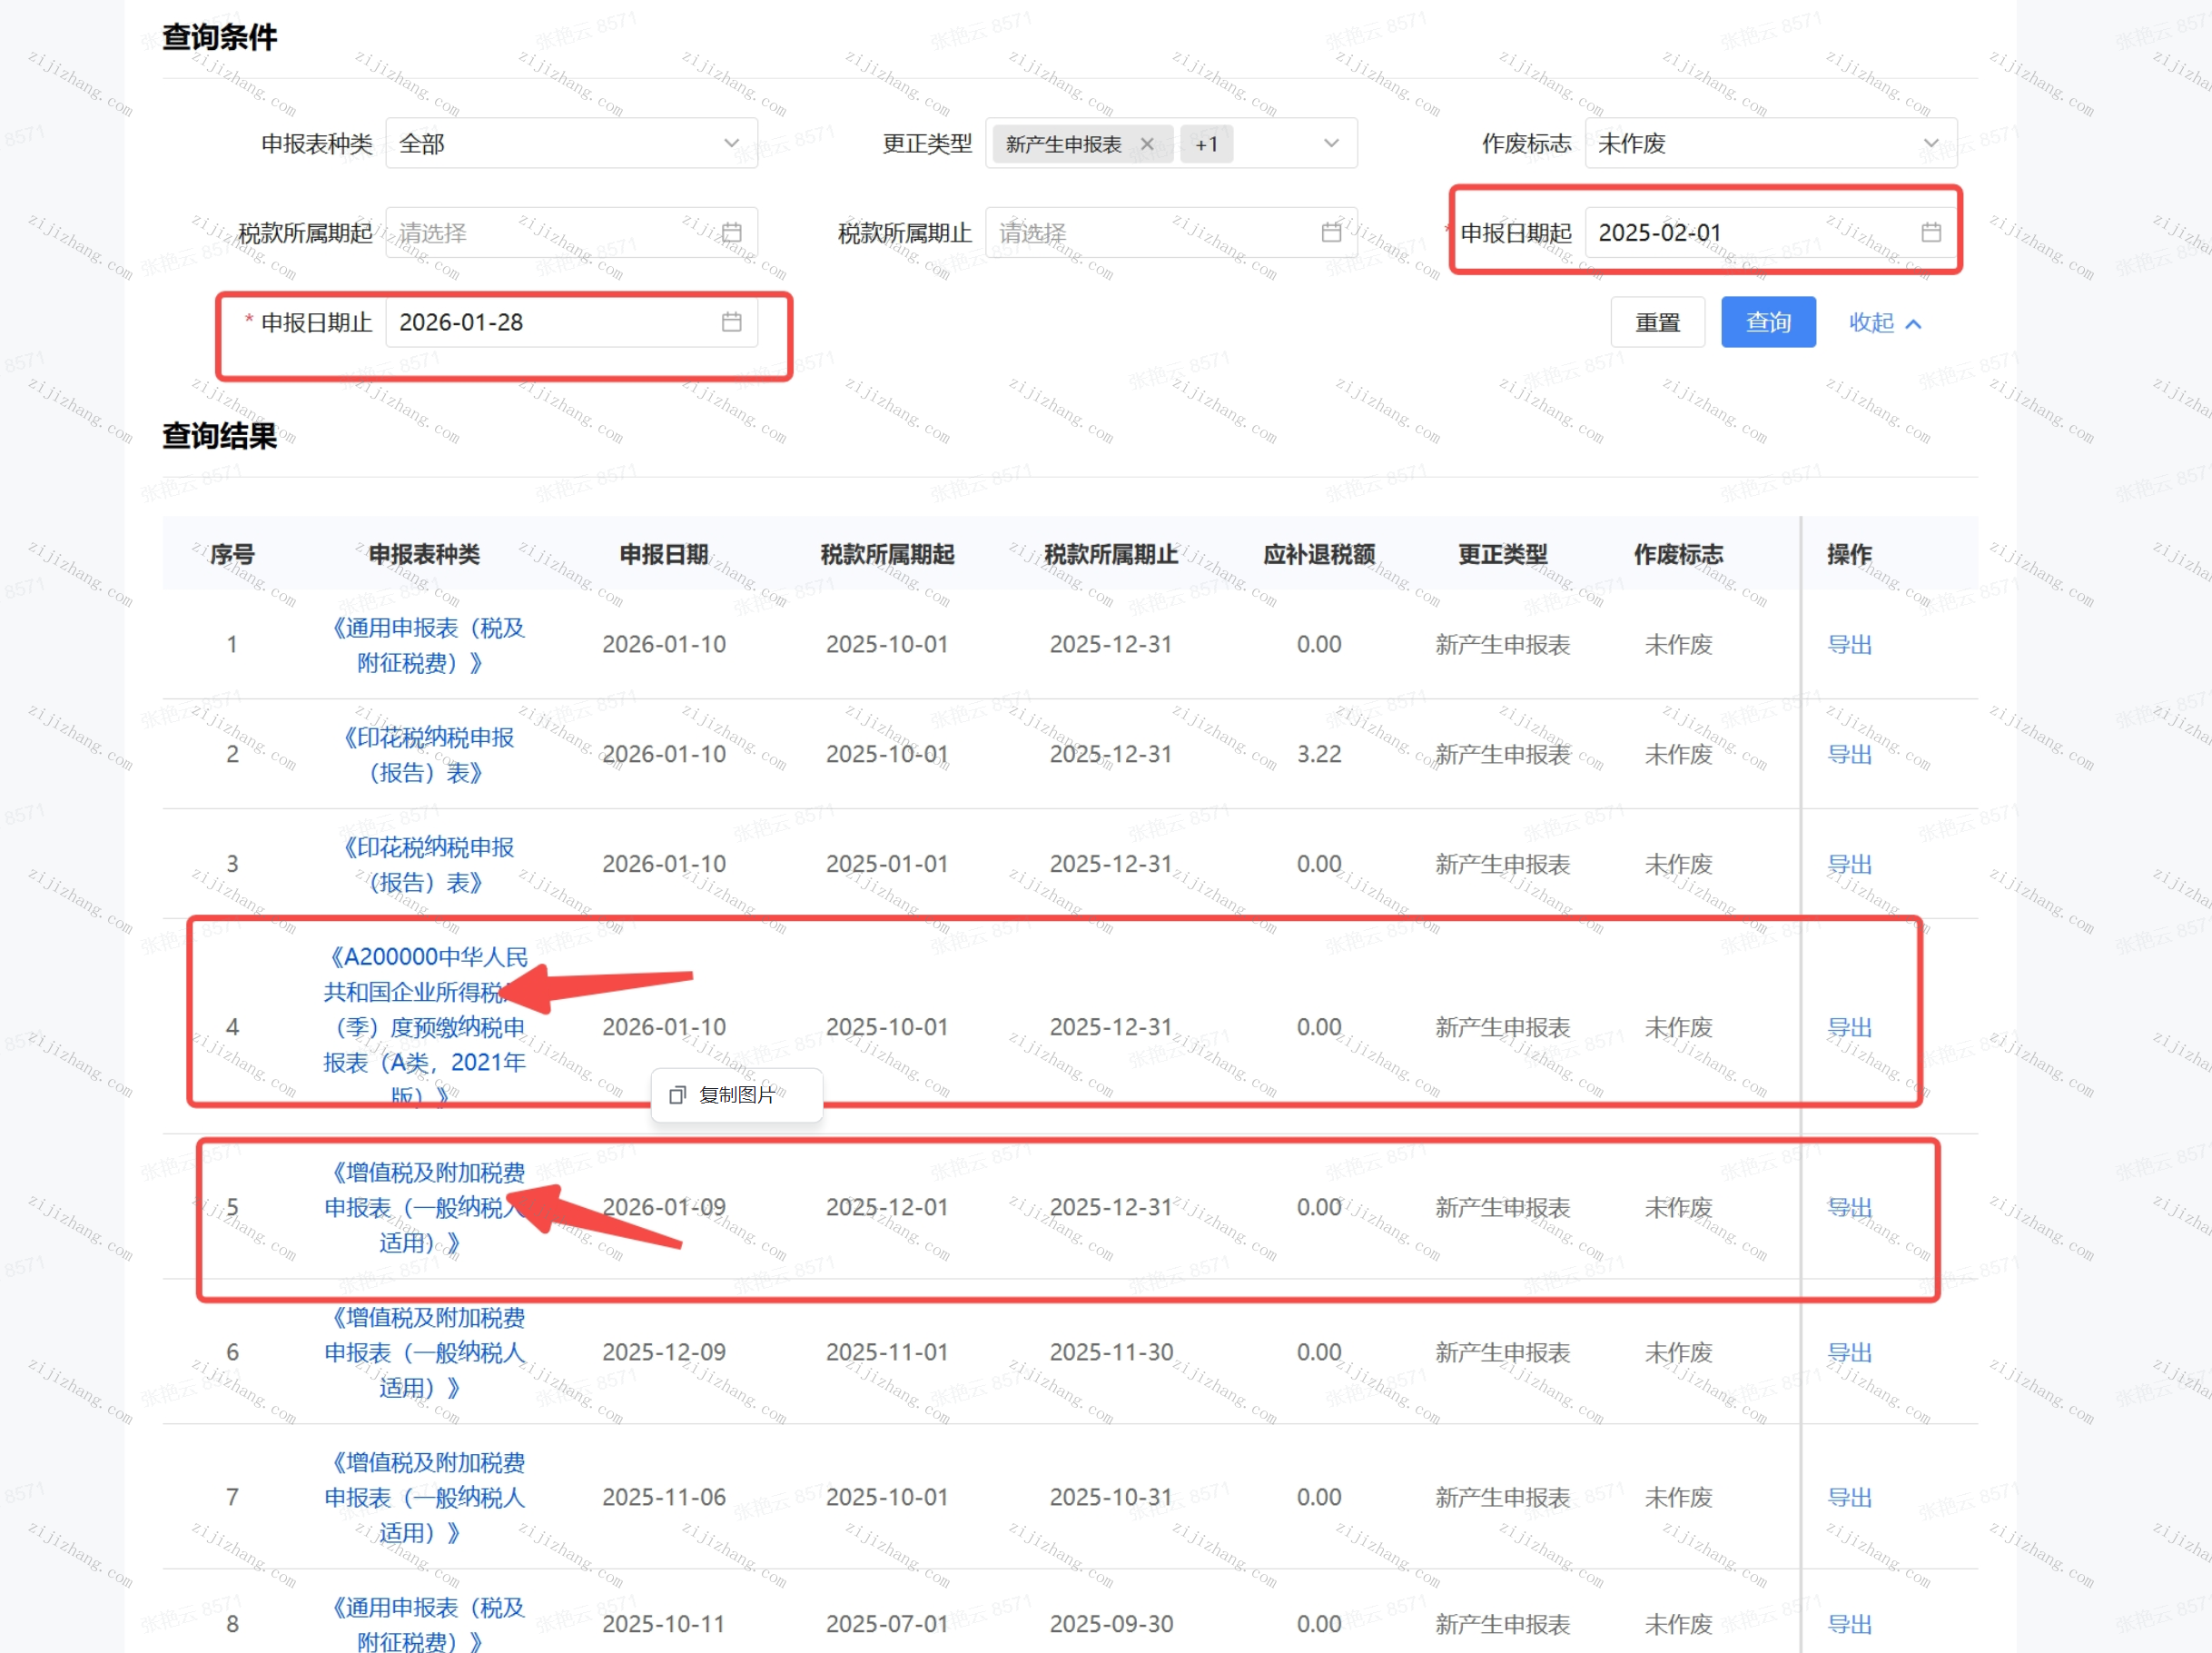Collapse the query conditions via 收起
2212x1653 pixels.
(1871, 323)
